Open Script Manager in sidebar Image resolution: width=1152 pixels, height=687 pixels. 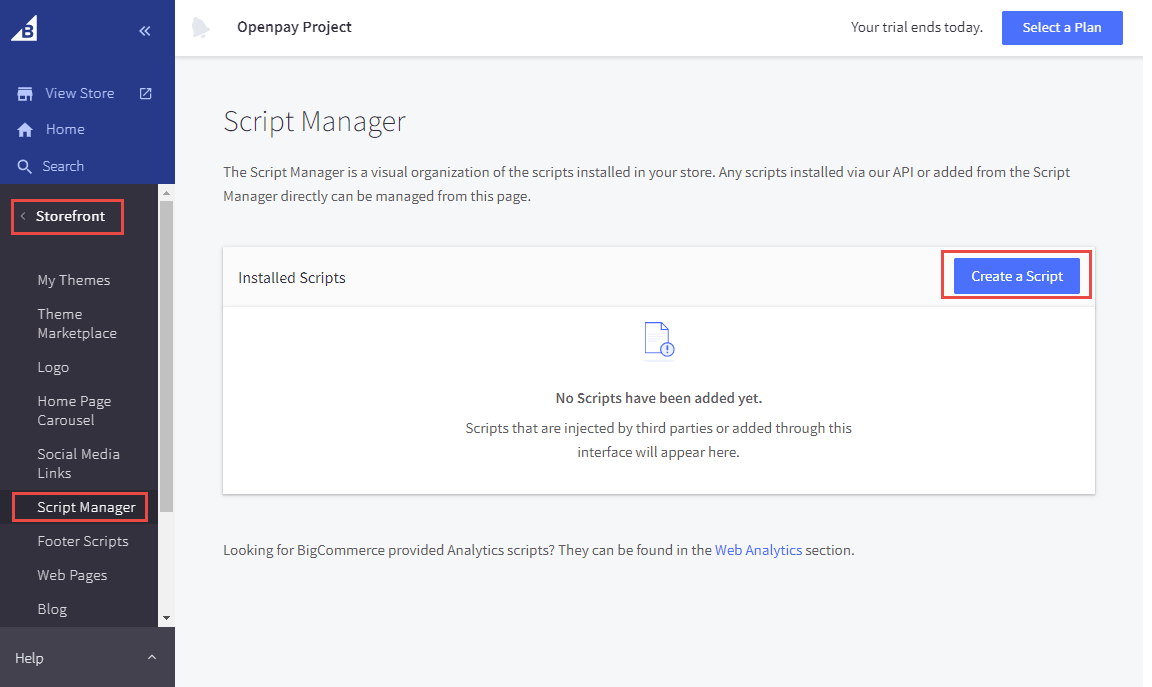(86, 507)
